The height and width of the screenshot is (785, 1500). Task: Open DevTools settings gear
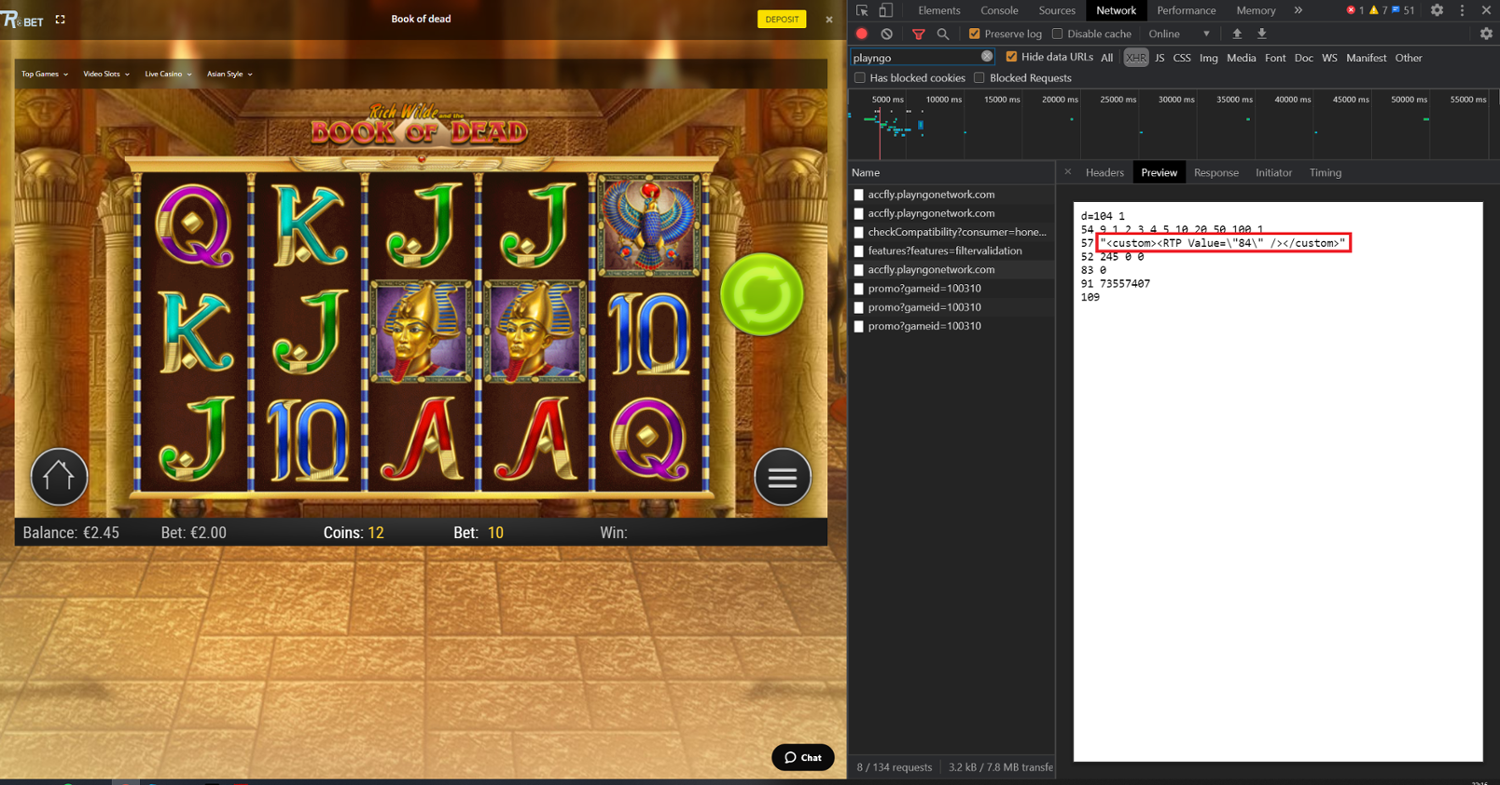pyautogui.click(x=1436, y=11)
